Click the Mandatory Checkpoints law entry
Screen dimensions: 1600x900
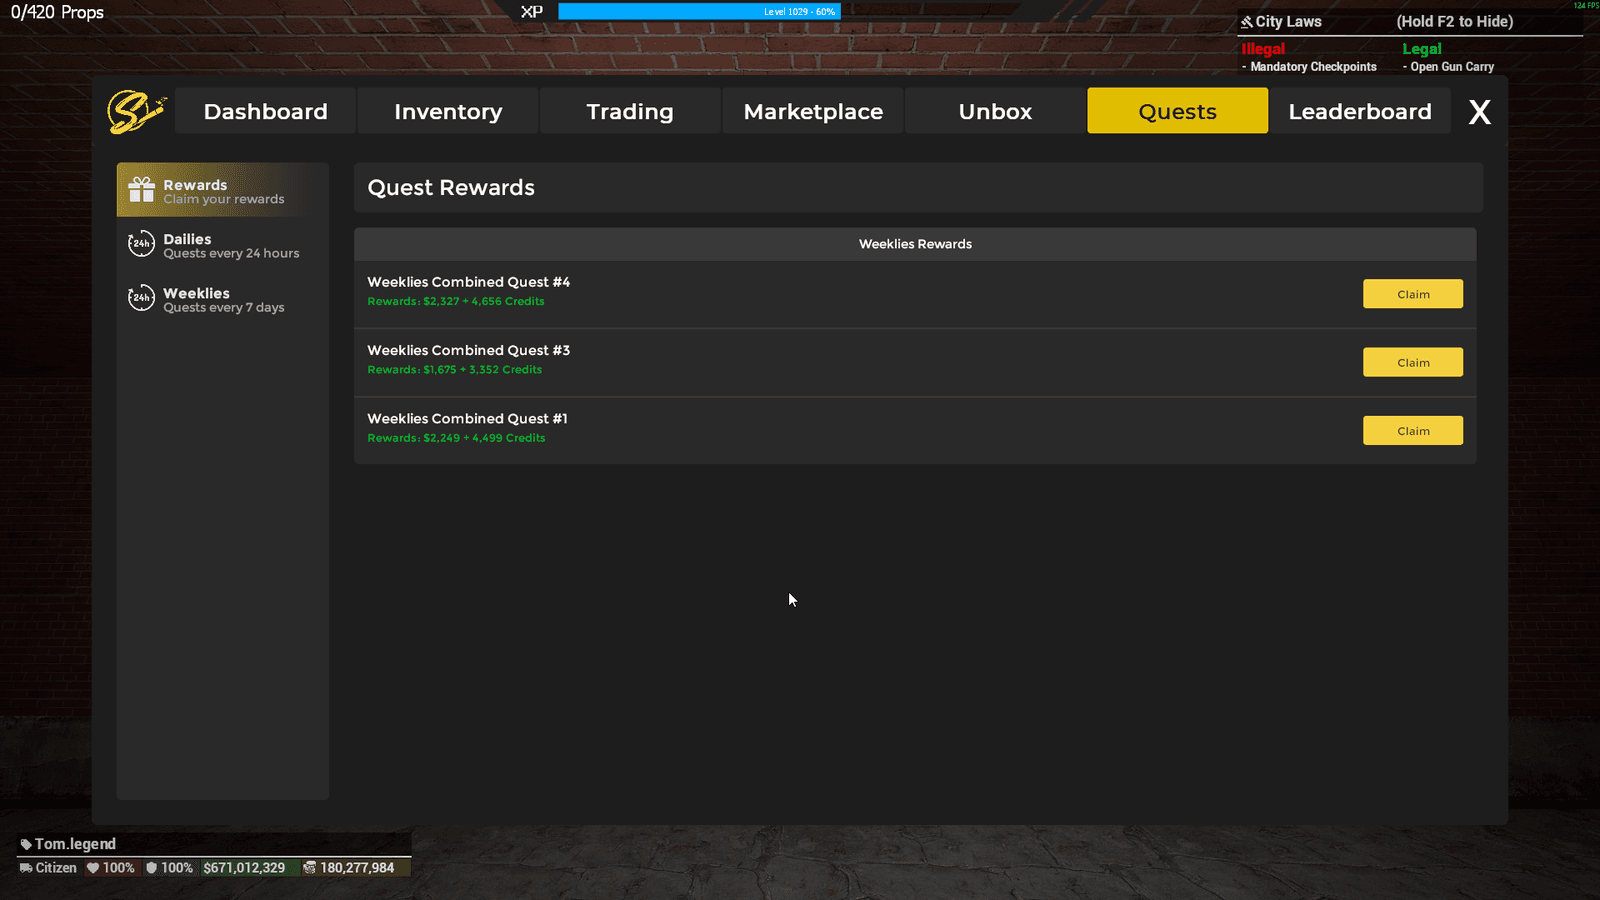(1309, 67)
